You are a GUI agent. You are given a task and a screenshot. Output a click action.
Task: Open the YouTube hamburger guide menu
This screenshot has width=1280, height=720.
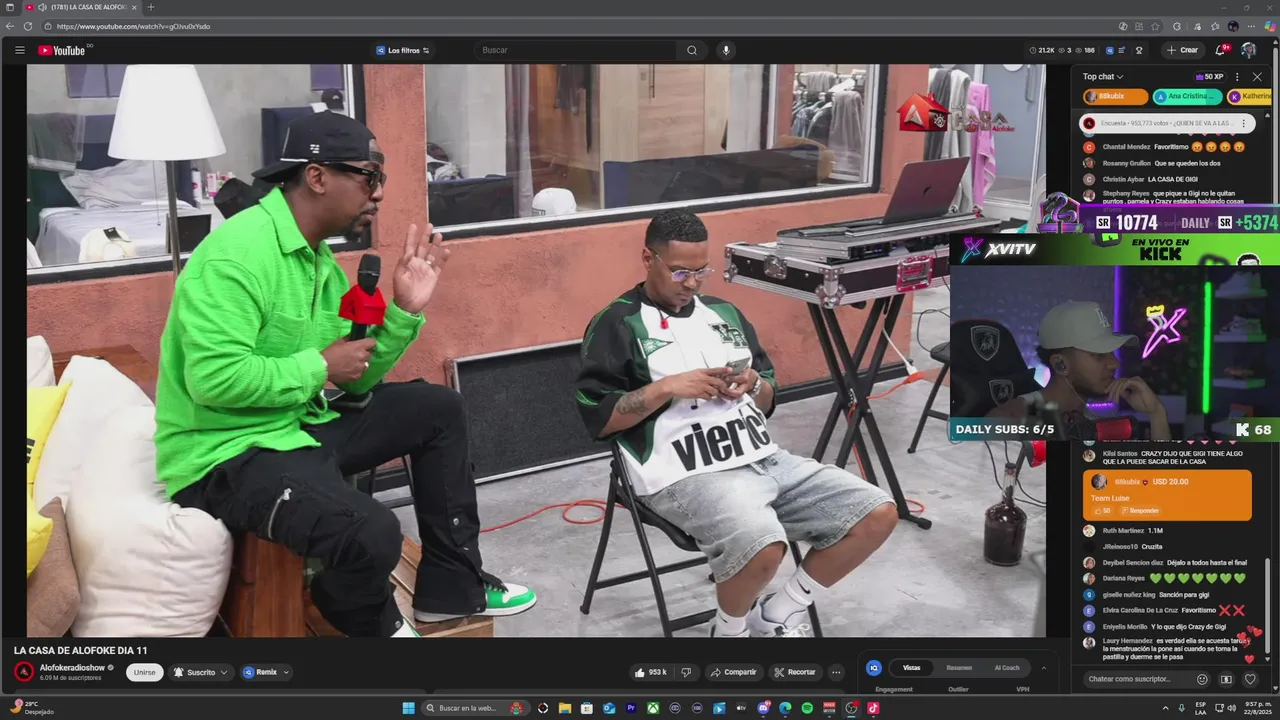coord(19,50)
